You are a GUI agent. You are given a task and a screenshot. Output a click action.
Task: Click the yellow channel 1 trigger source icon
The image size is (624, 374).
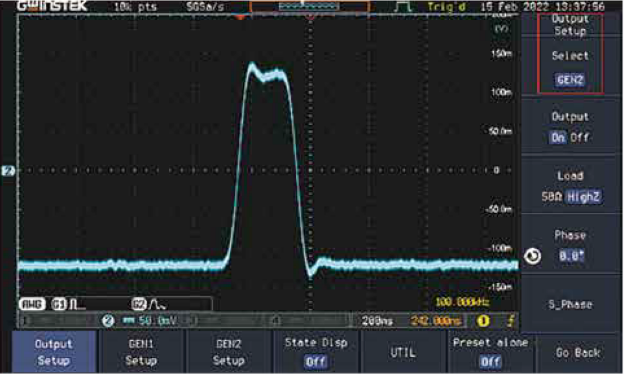483,321
